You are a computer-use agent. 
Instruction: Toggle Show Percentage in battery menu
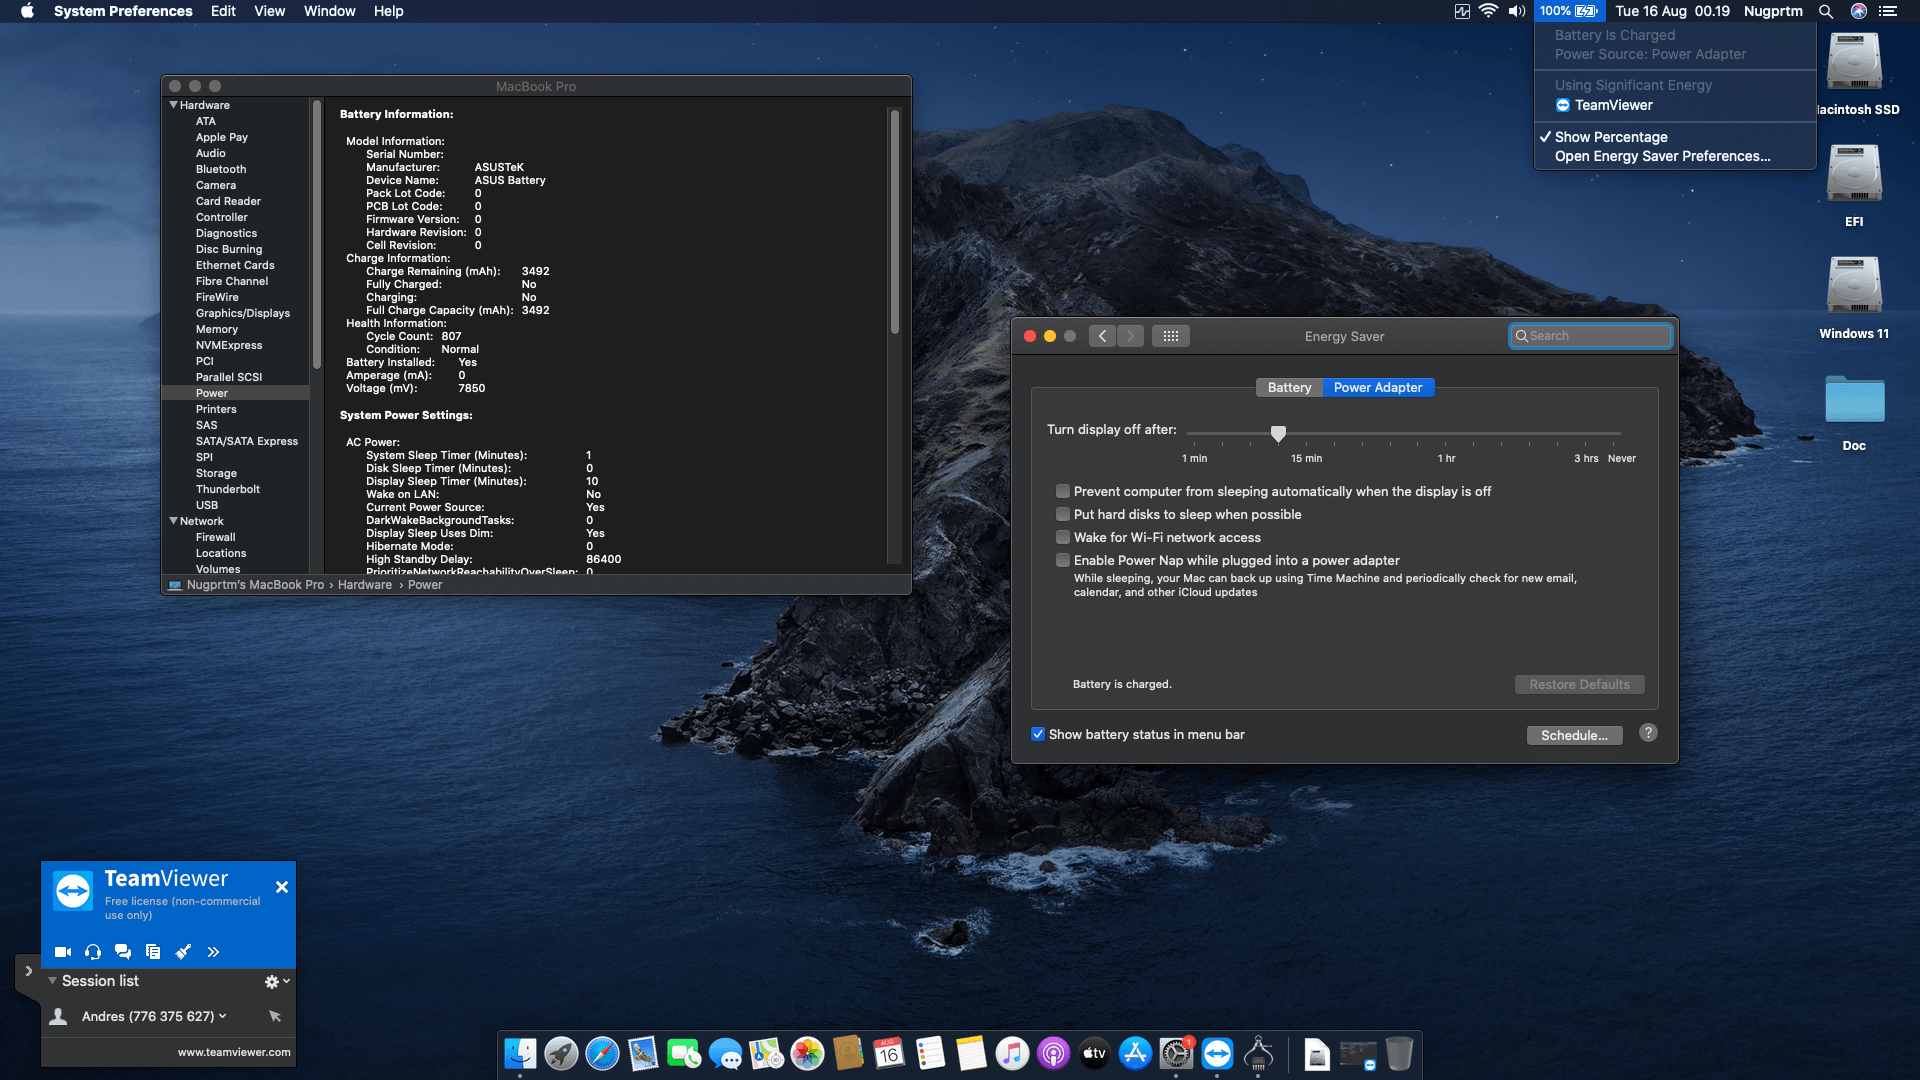tap(1675, 137)
